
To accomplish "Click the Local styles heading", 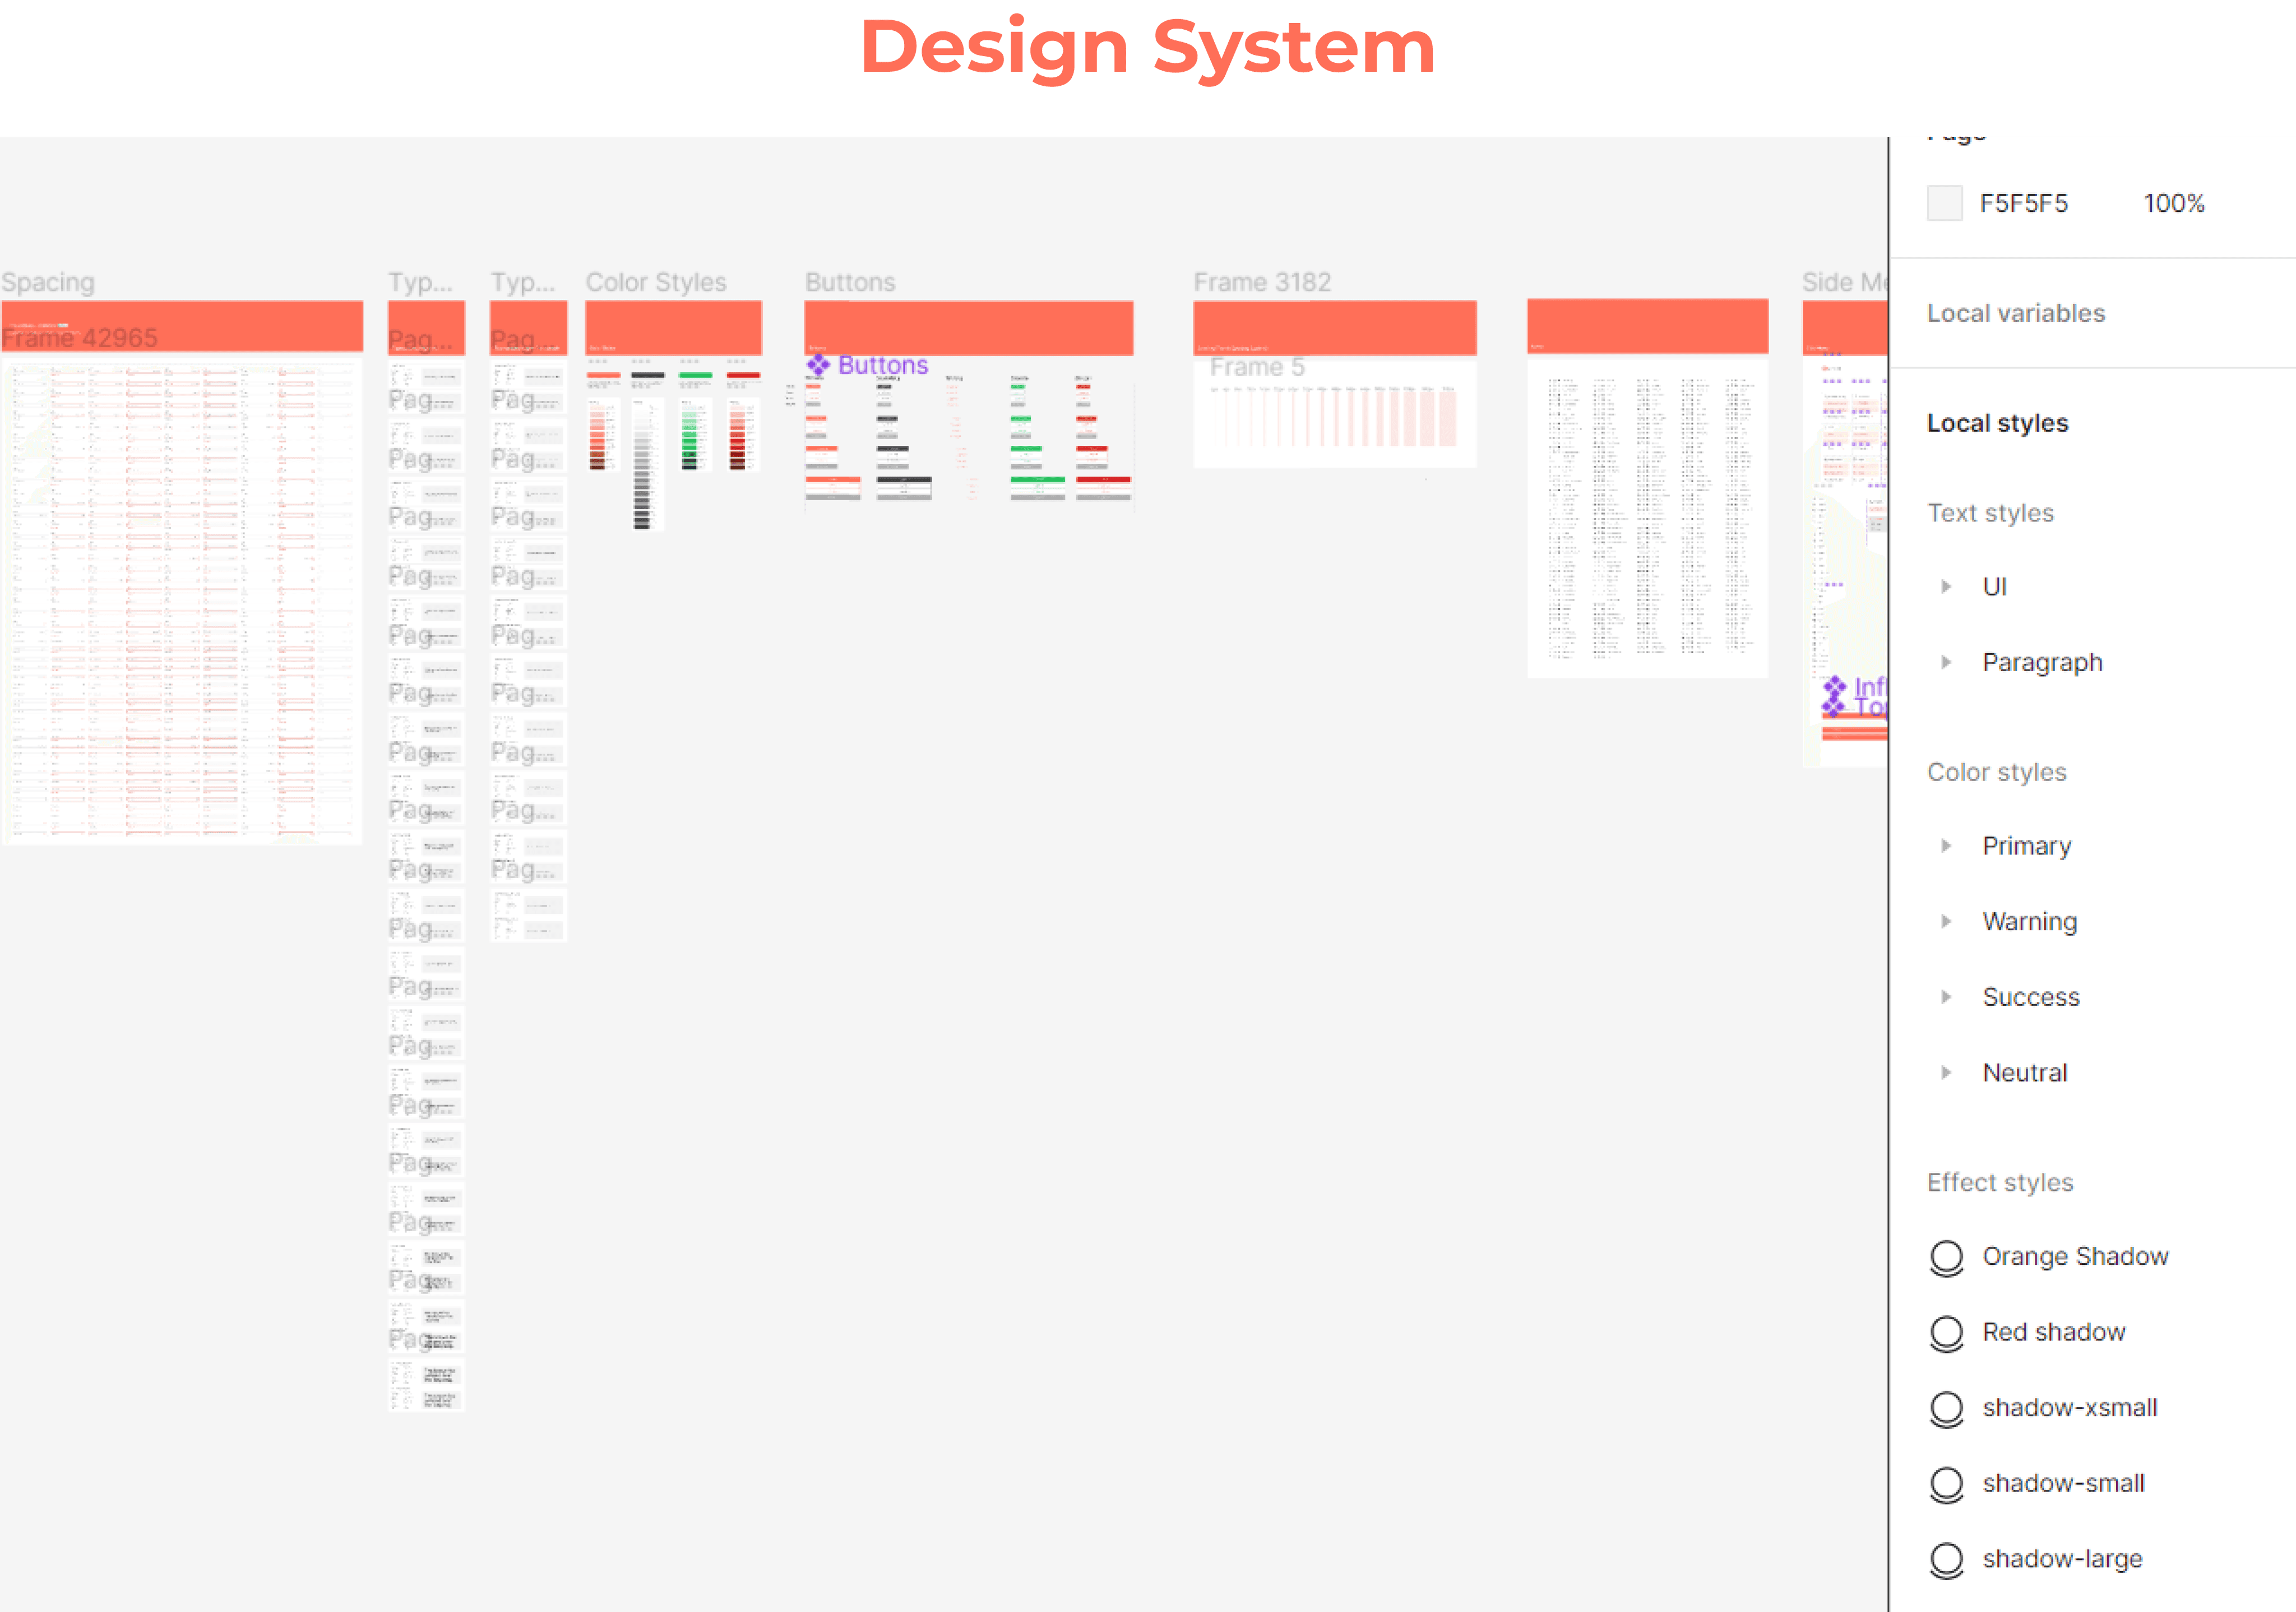I will point(1997,423).
